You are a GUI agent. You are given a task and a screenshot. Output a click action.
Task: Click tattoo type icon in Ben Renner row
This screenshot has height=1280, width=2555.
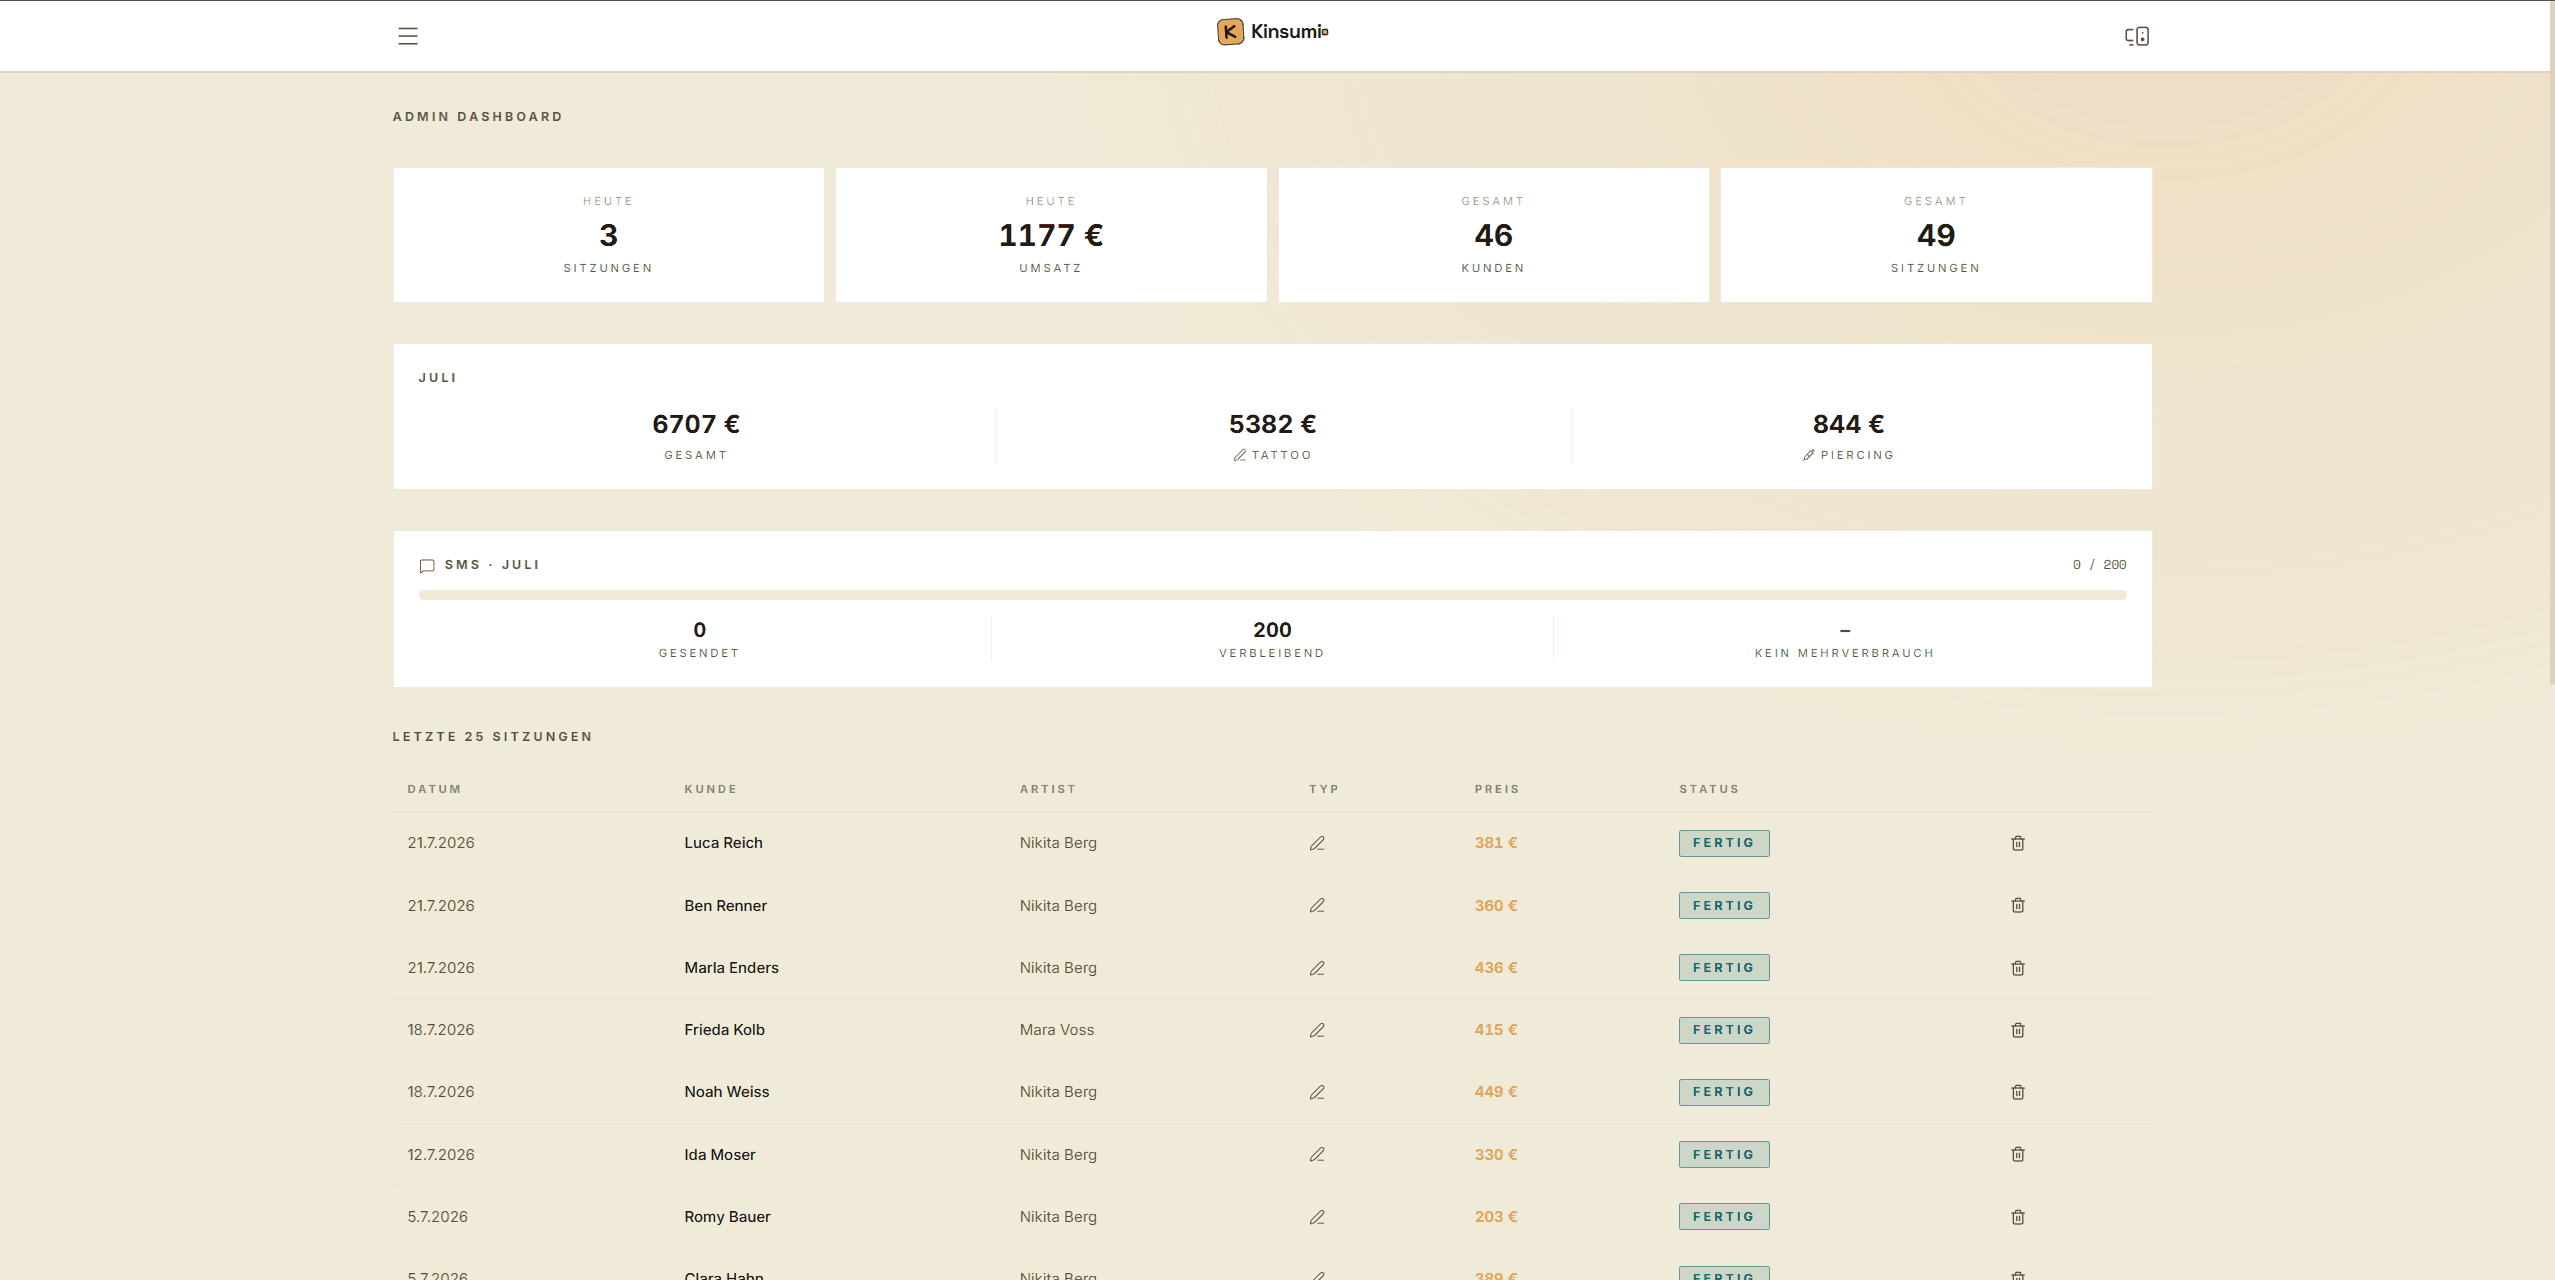click(1317, 905)
